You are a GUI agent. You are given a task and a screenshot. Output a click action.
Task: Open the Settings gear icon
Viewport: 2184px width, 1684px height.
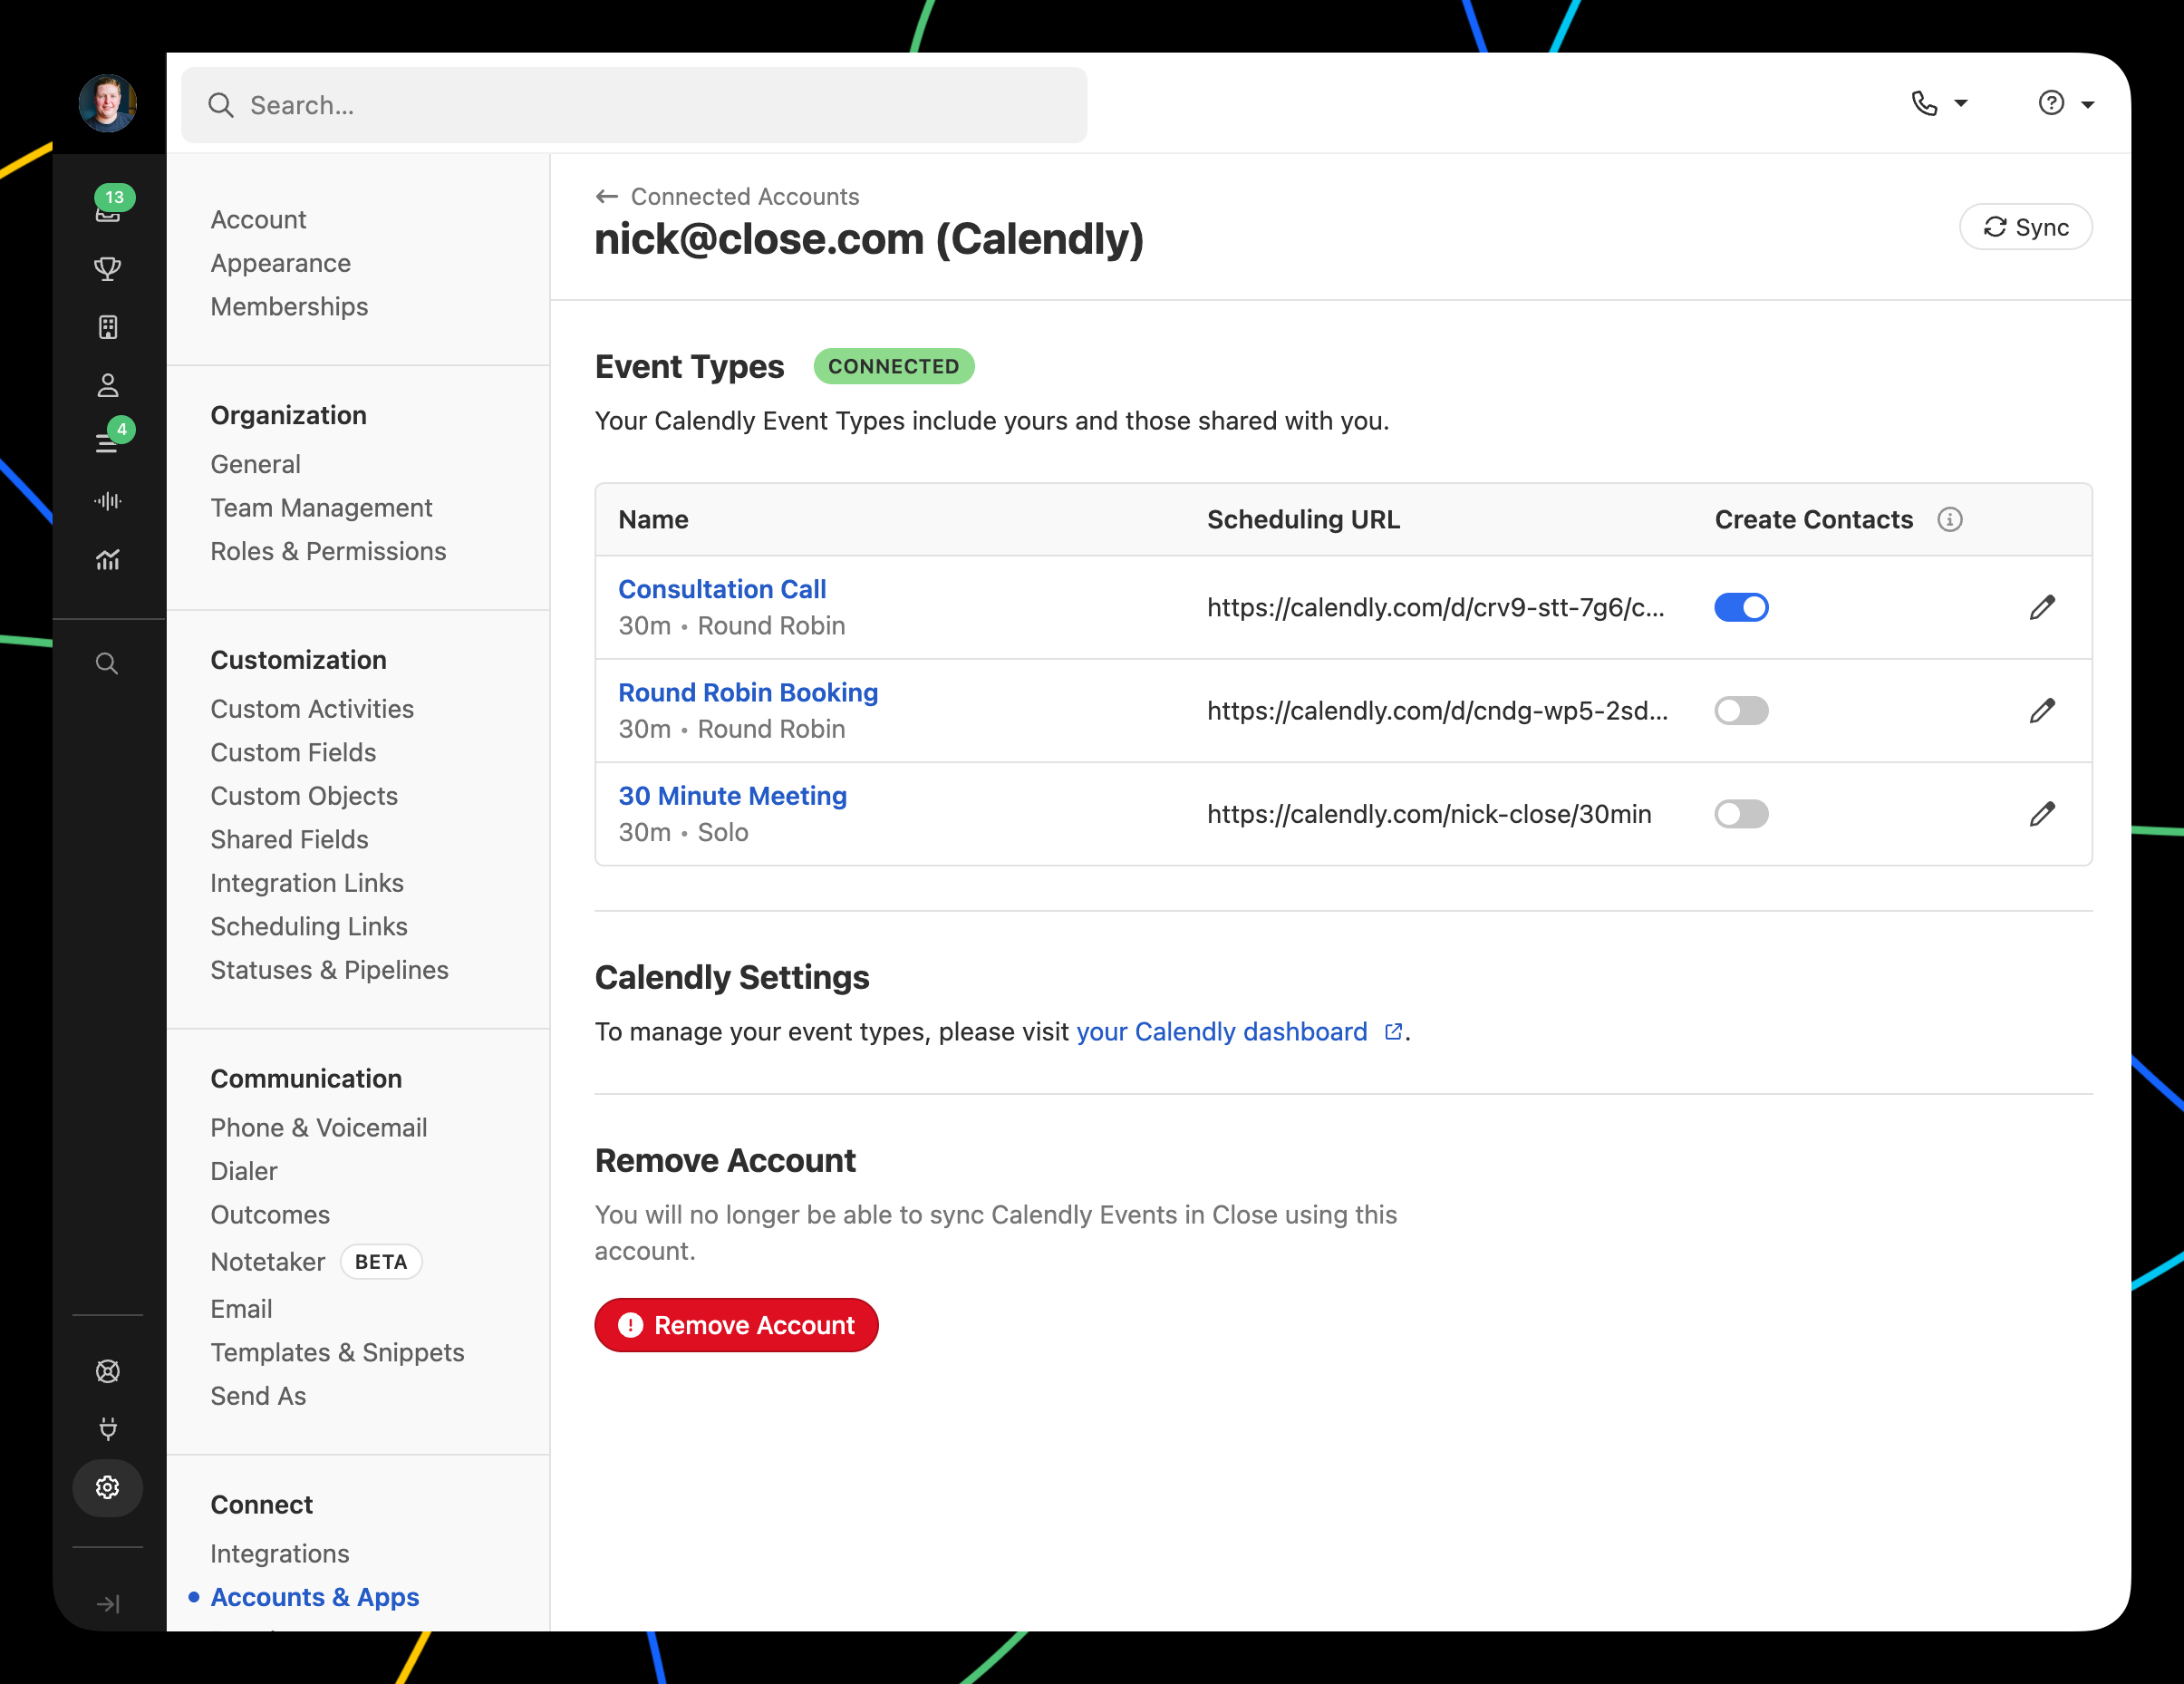tap(108, 1487)
